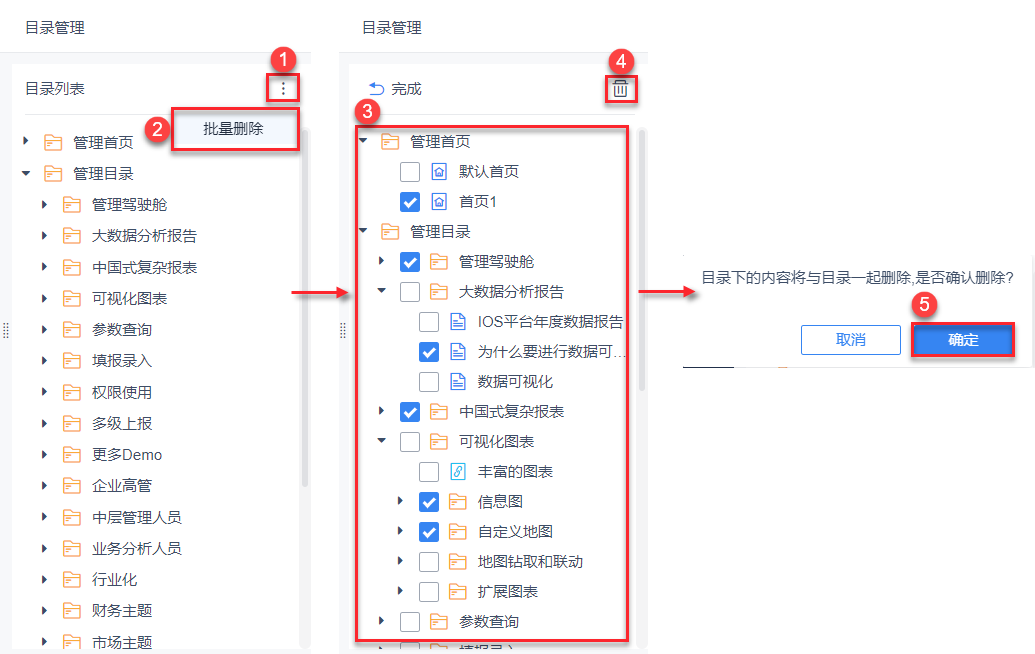Click the 确定 confirm button
The height and width of the screenshot is (654, 1035).
point(963,340)
